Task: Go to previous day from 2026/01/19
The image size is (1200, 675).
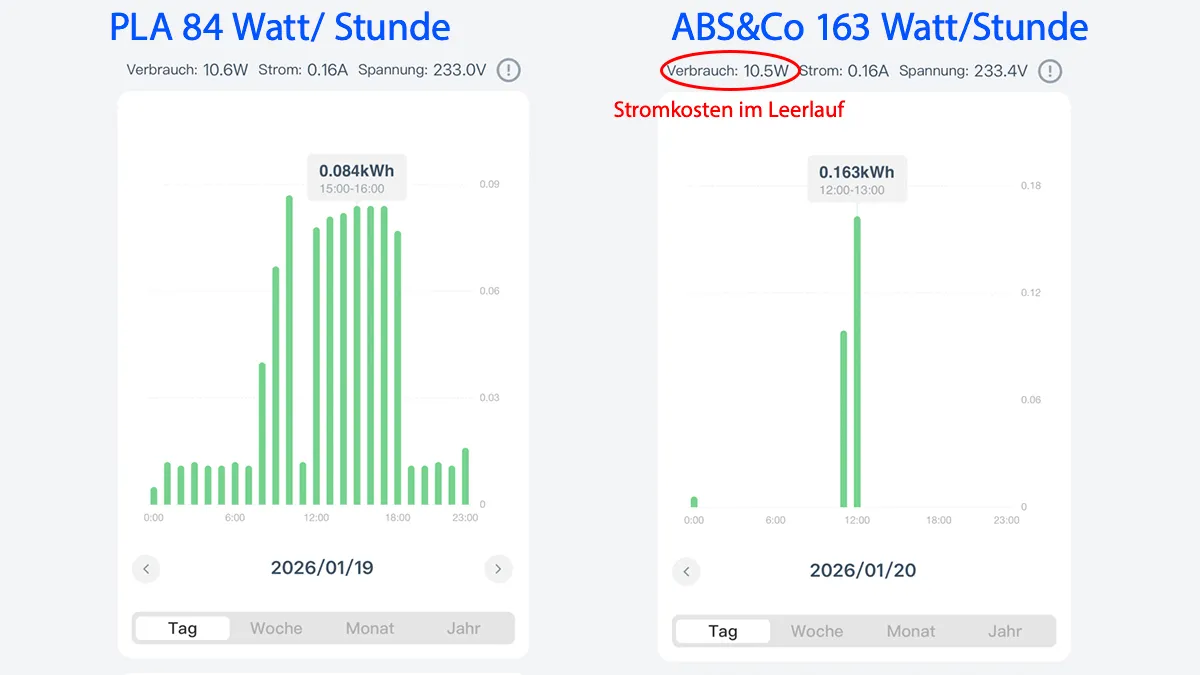Action: pos(146,569)
